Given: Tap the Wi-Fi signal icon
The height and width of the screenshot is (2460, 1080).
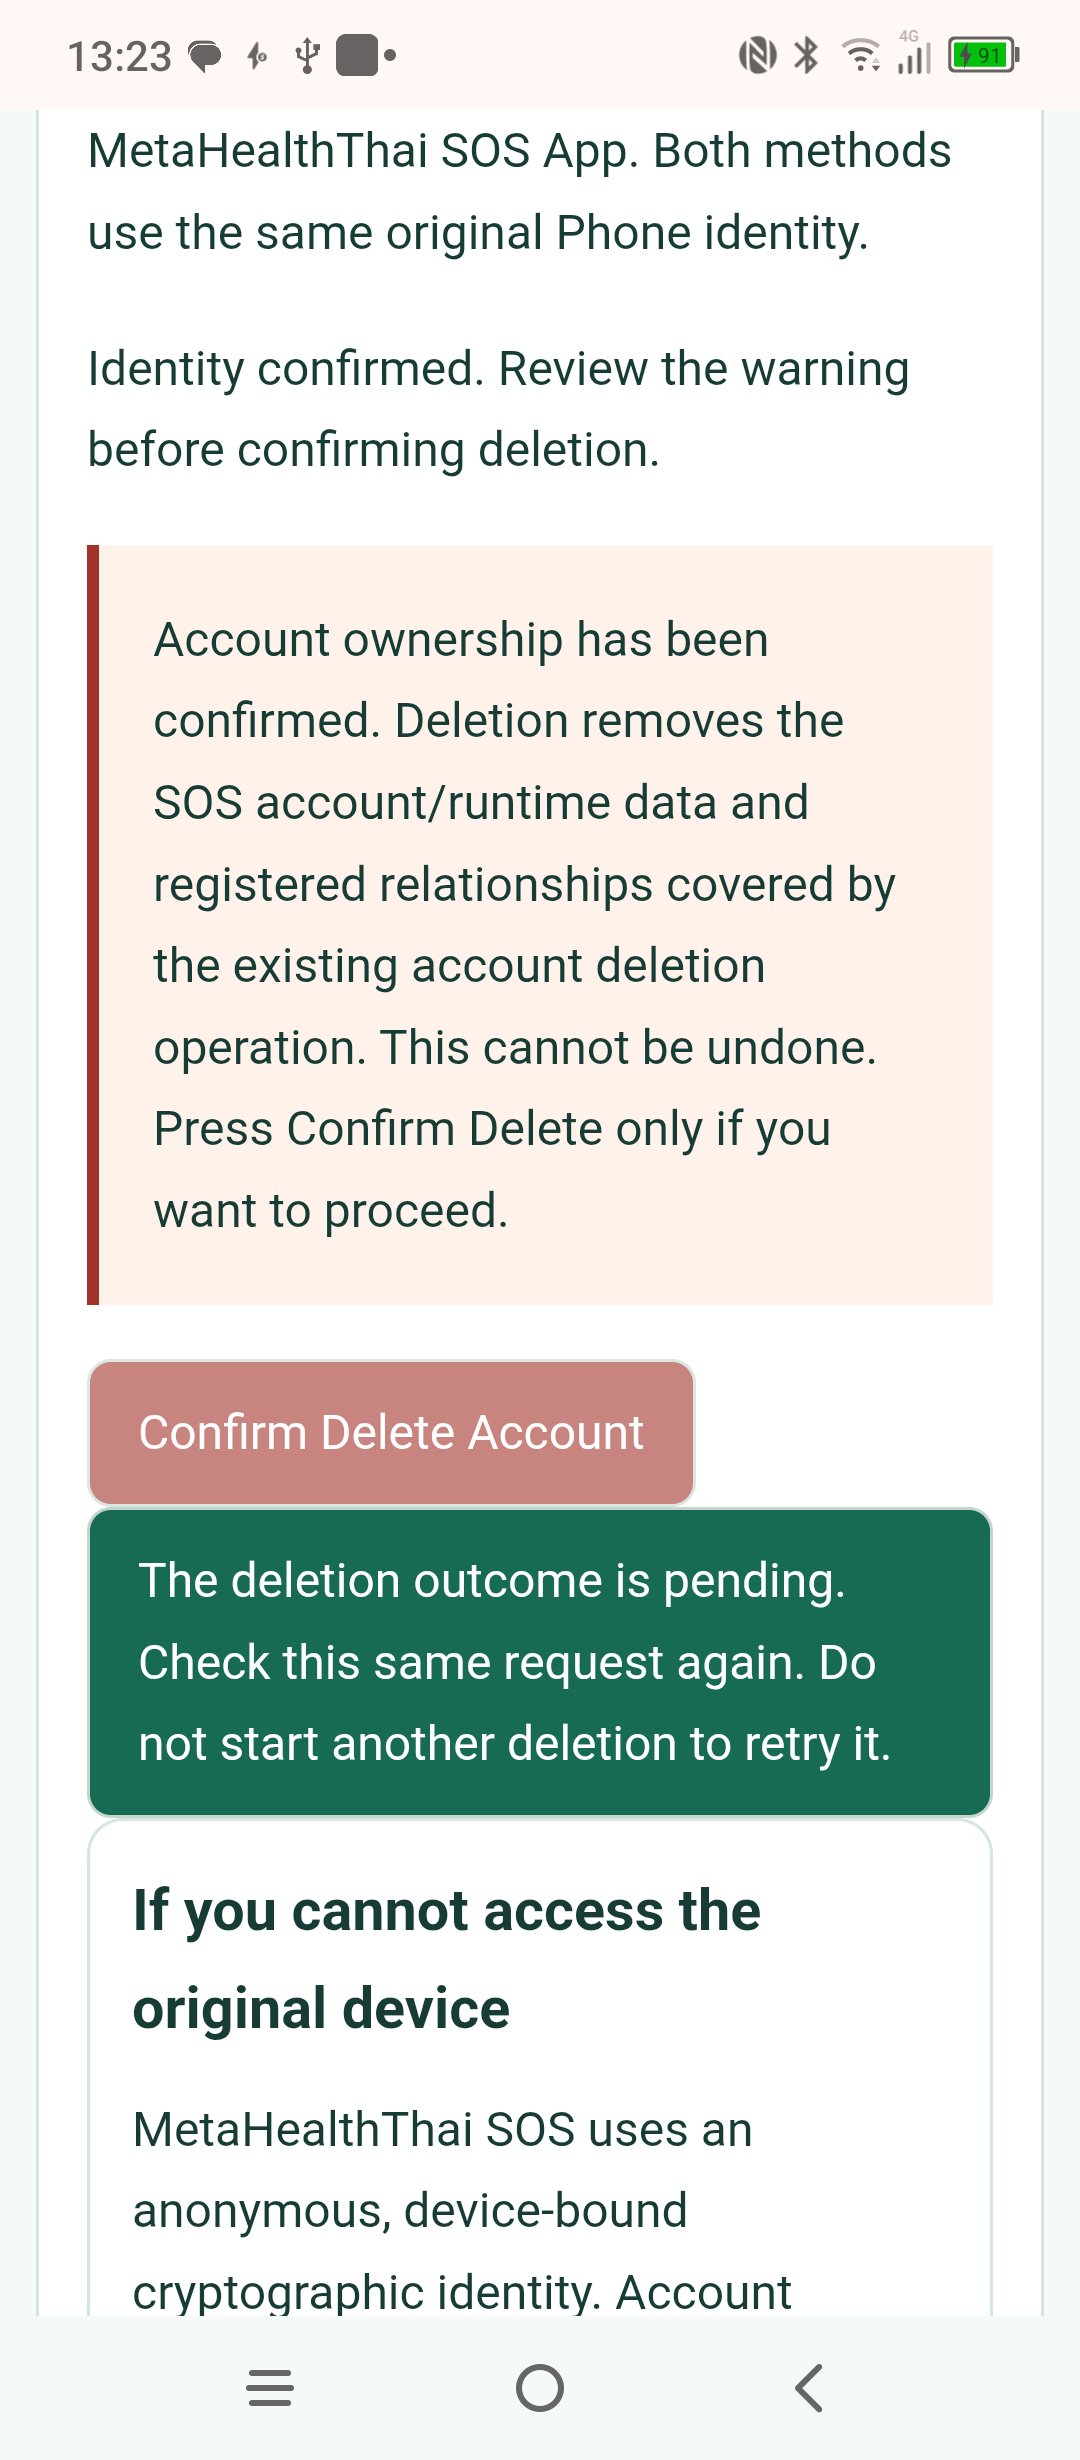Looking at the screenshot, I should [x=861, y=55].
